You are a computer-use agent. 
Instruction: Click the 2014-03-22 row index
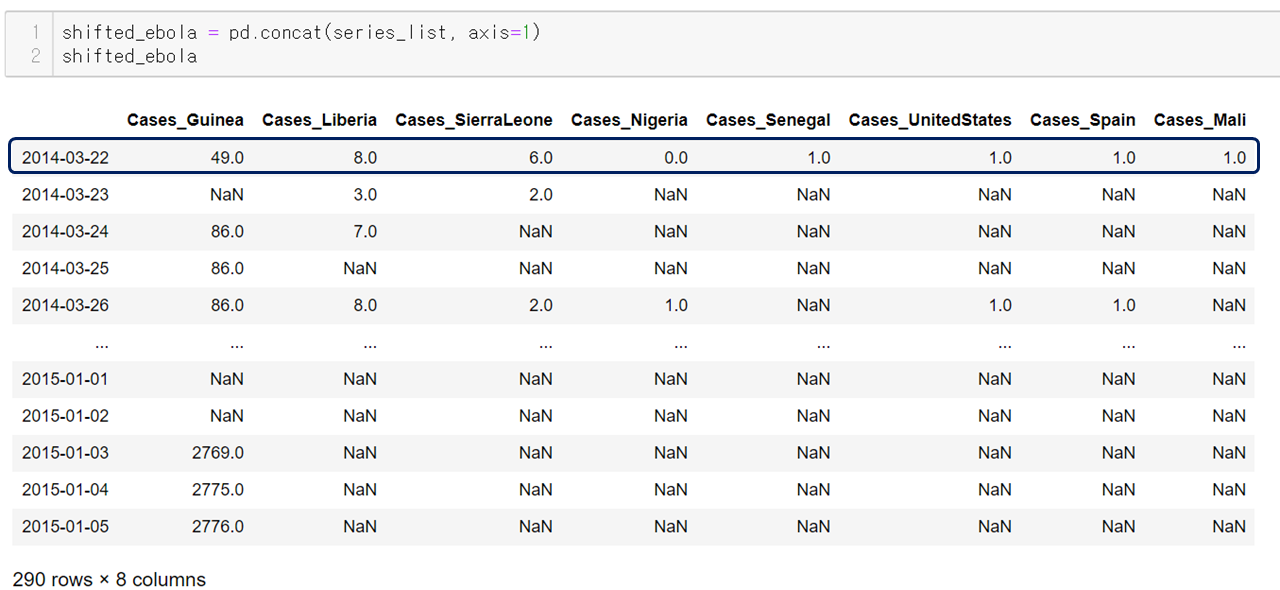(65, 158)
